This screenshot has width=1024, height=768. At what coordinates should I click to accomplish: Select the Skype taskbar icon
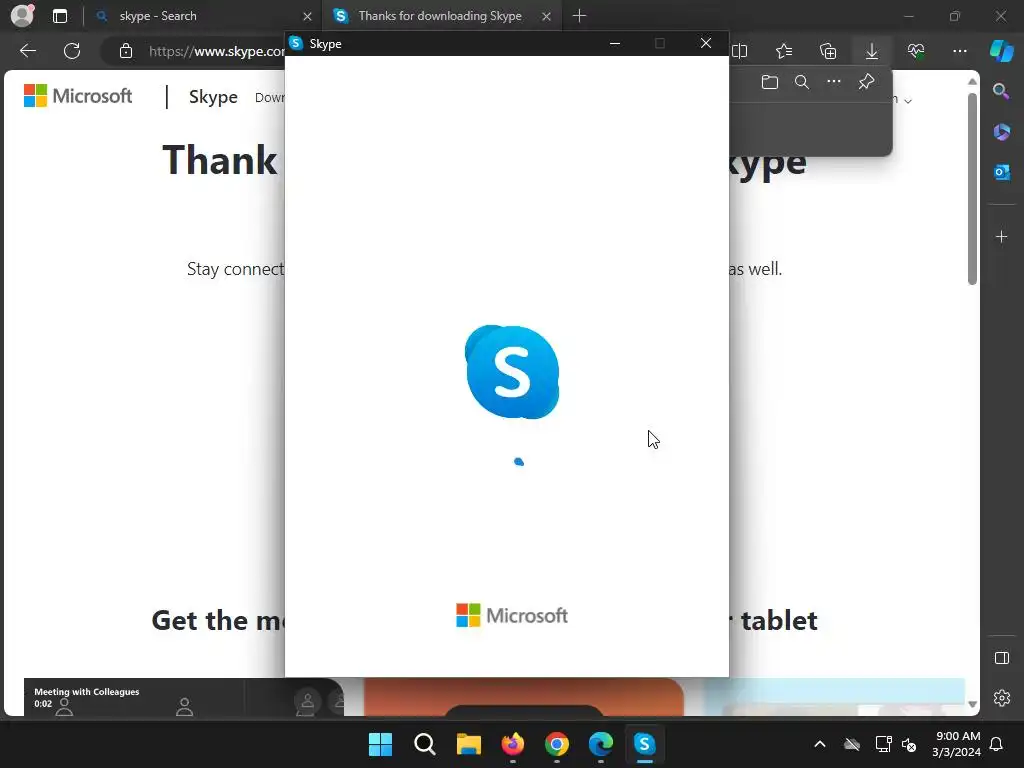[x=645, y=744]
